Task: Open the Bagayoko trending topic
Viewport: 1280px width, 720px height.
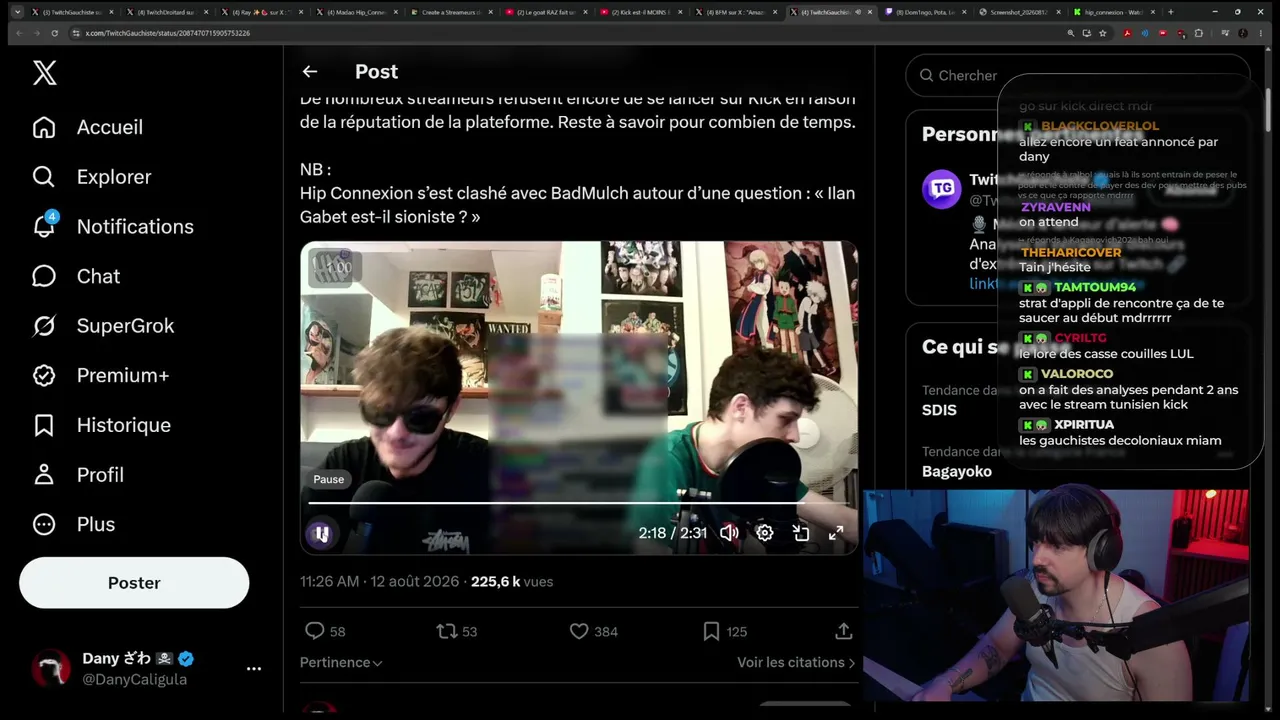Action: click(x=957, y=471)
